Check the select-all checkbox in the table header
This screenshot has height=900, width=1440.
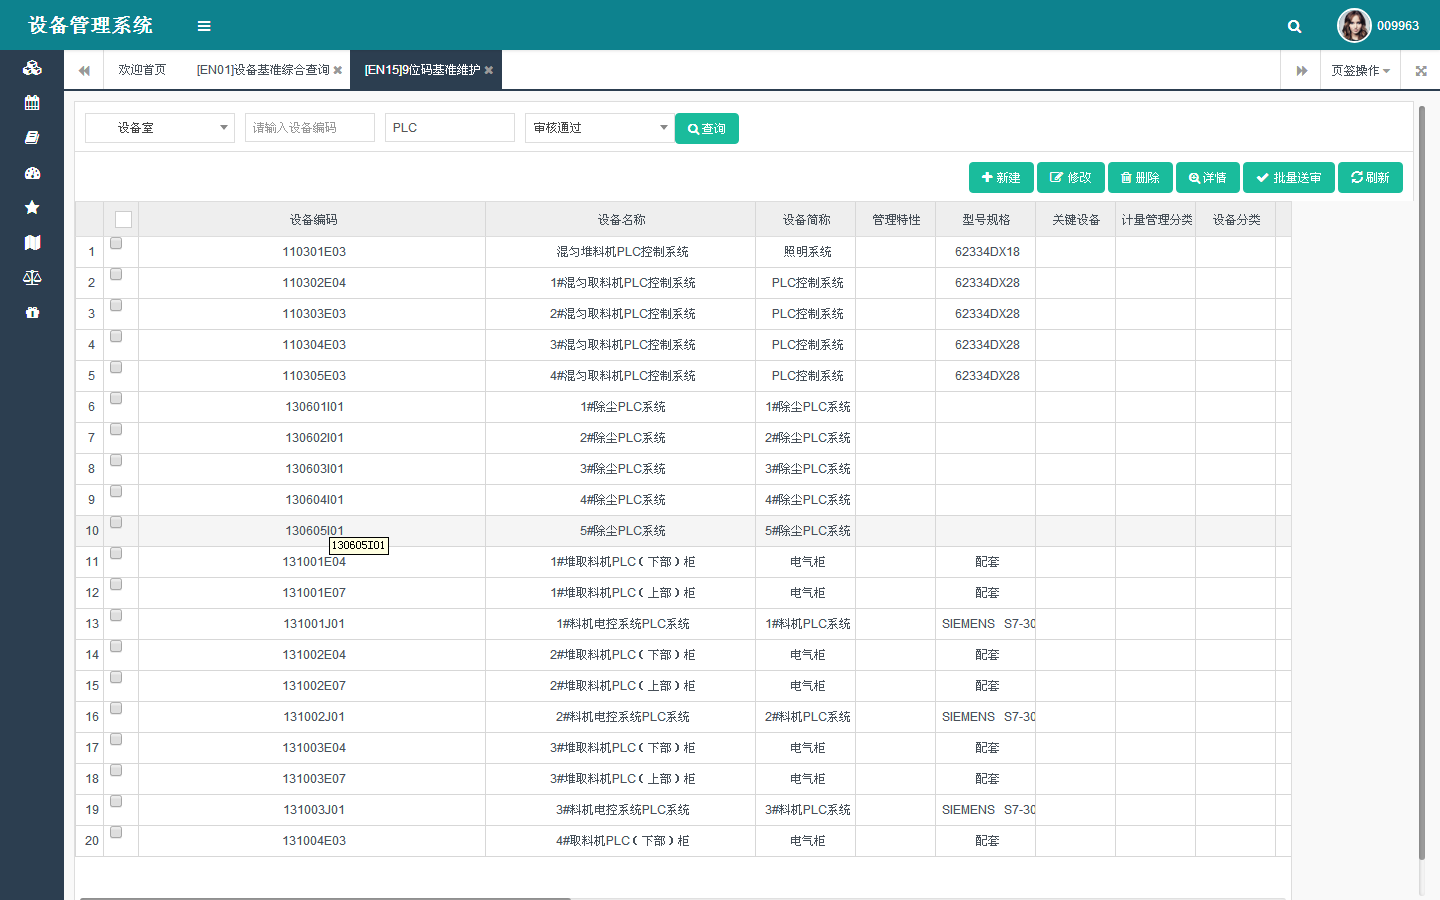[x=123, y=220]
